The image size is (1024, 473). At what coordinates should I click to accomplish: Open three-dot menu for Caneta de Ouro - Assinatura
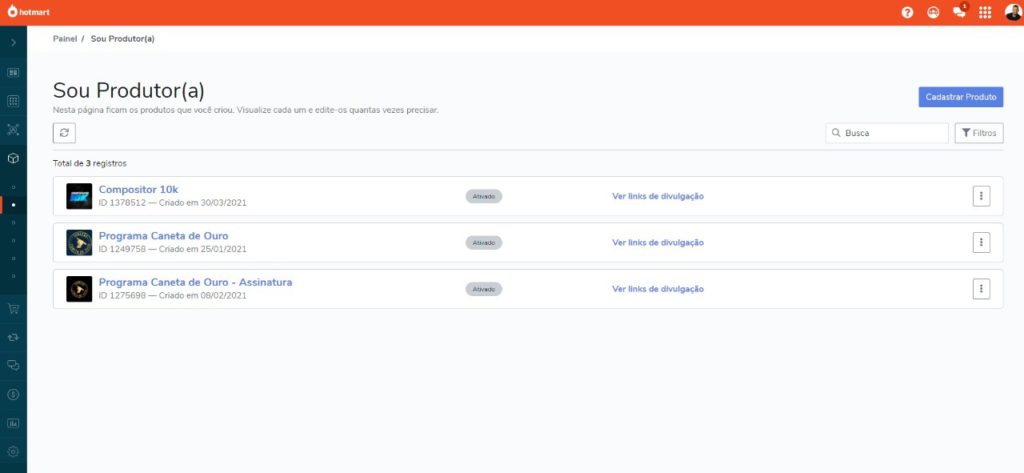[x=981, y=289]
